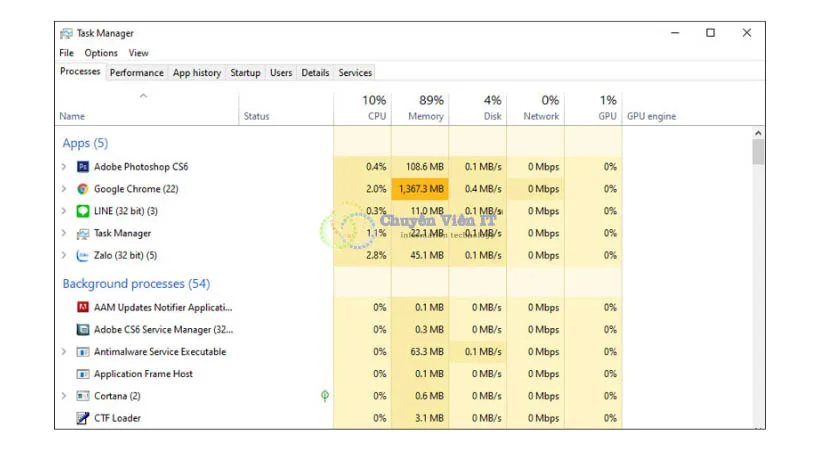The height and width of the screenshot is (450, 820).
Task: Expand the Google Chrome (22) process group
Action: click(64, 189)
